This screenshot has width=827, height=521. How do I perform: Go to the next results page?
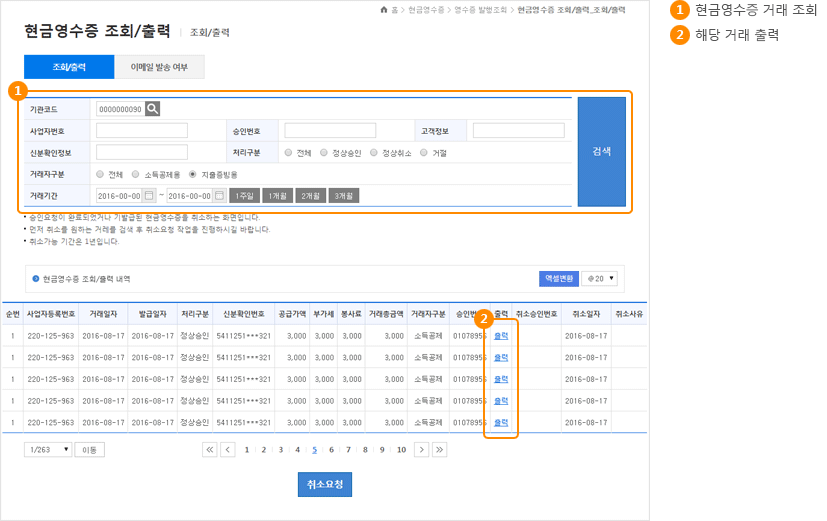[421, 450]
